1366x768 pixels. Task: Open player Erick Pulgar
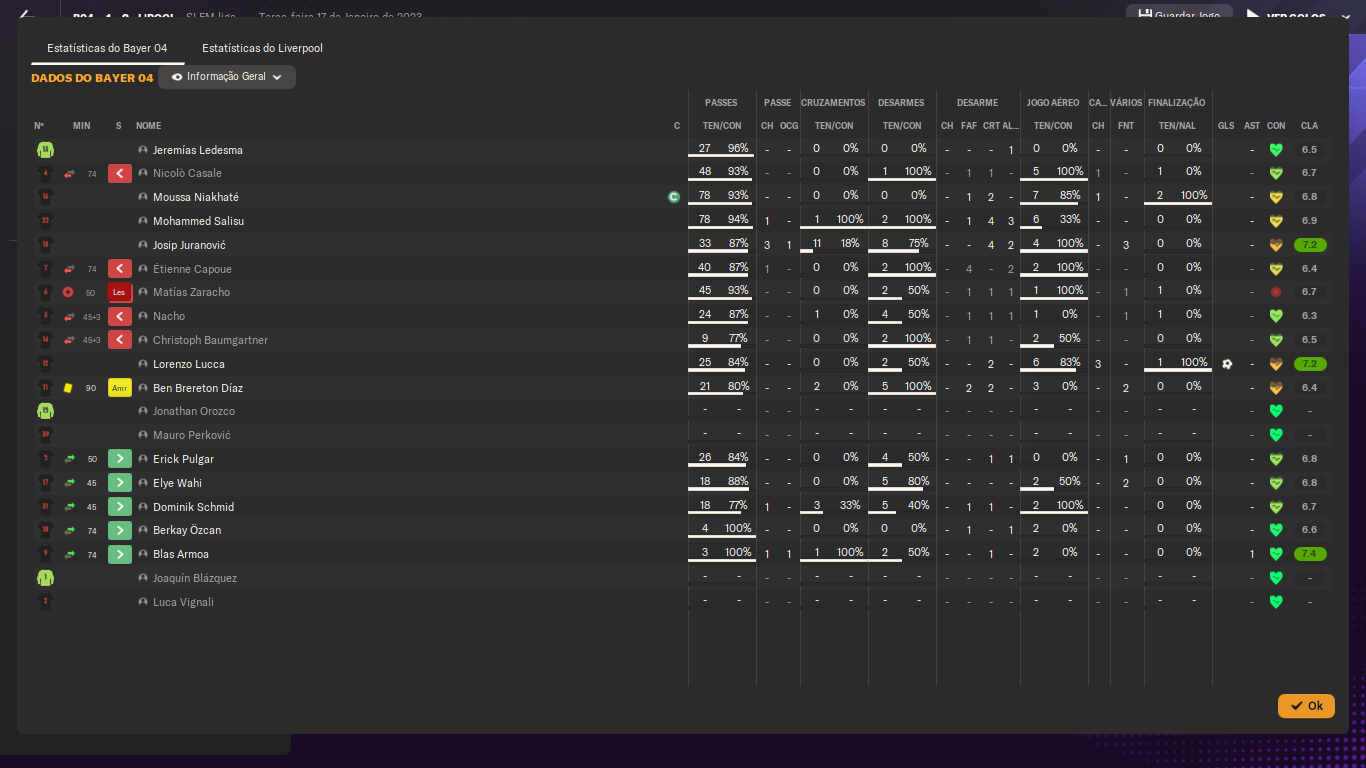pyautogui.click(x=183, y=459)
